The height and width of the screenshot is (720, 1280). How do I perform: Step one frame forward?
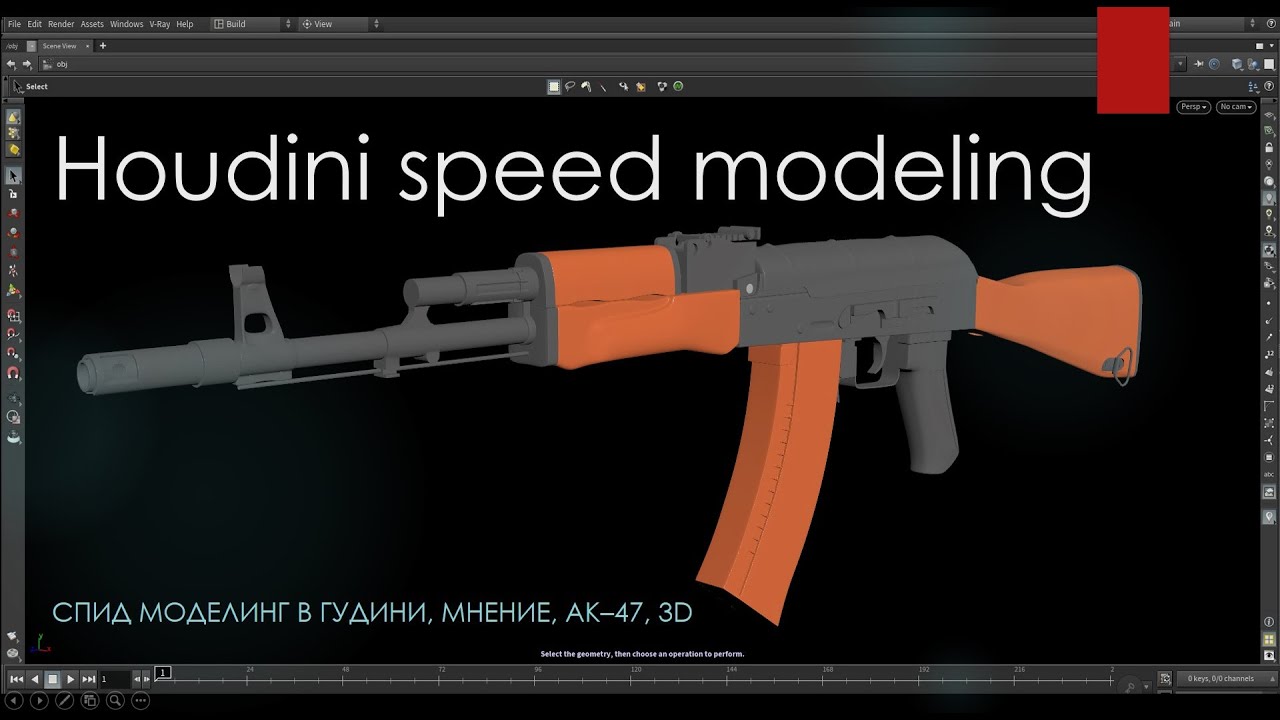pyautogui.click(x=147, y=679)
